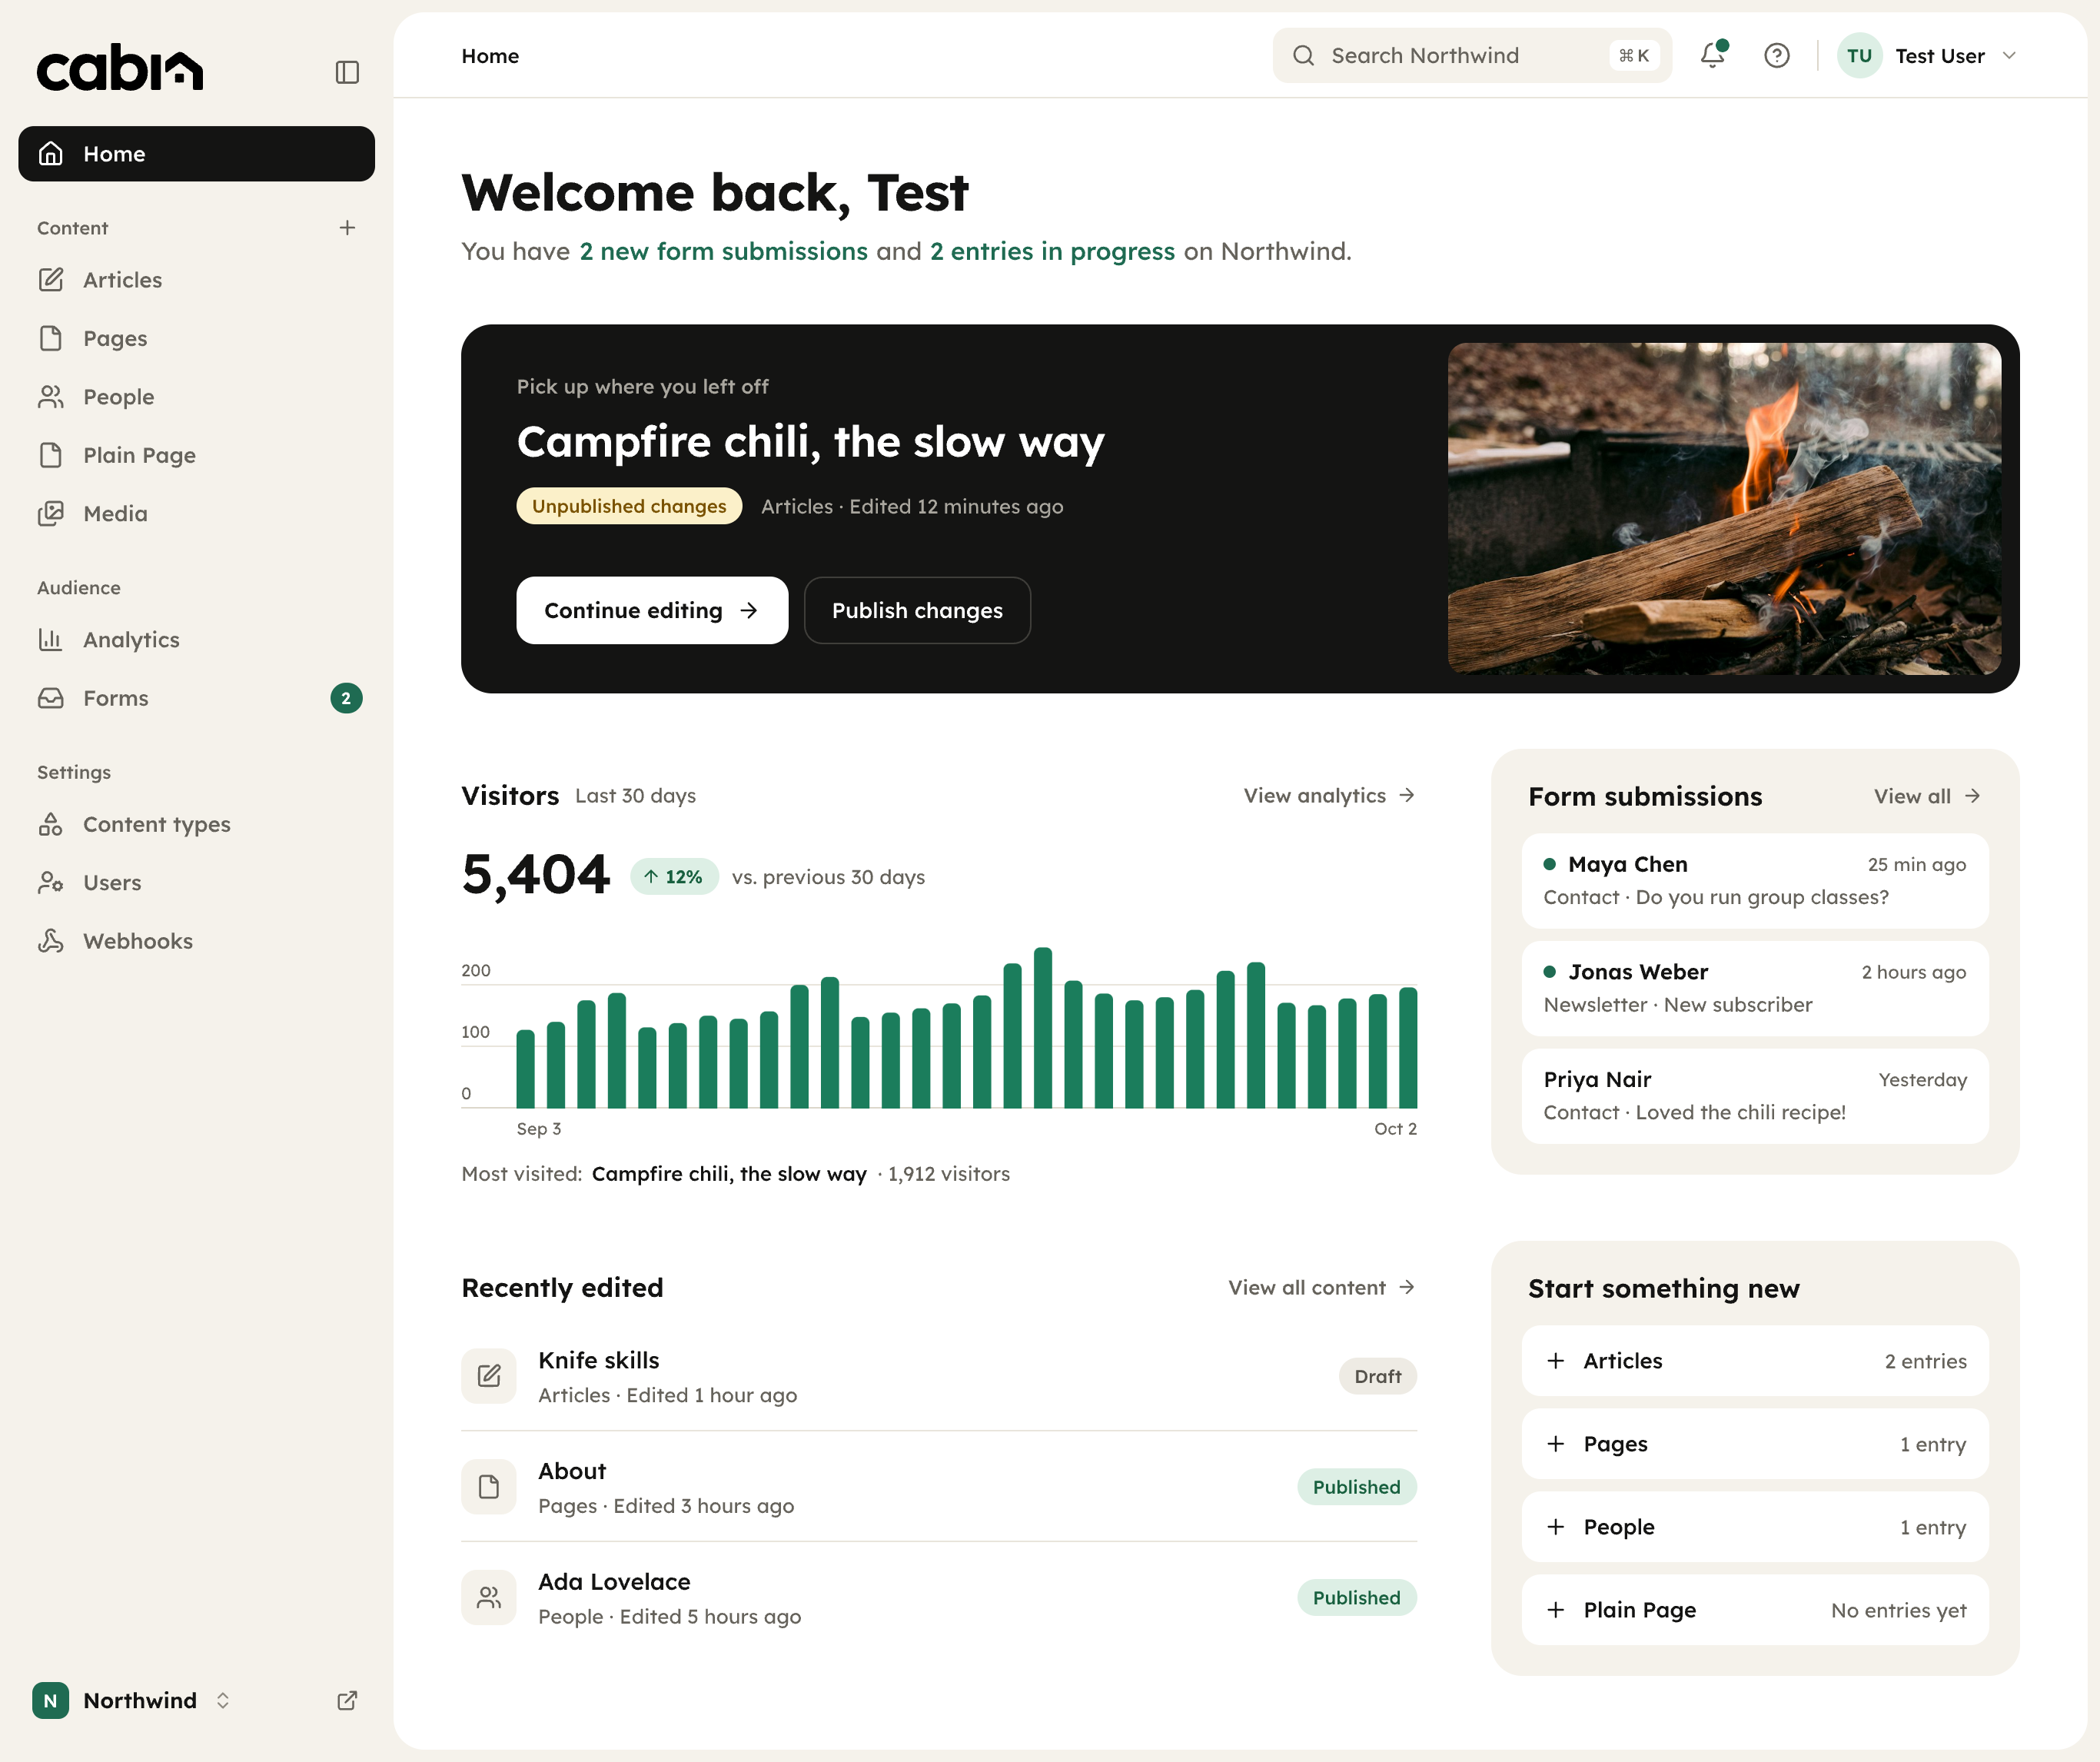Click Published badge on About row
Screen dimensions: 2100x1762
point(1357,1487)
